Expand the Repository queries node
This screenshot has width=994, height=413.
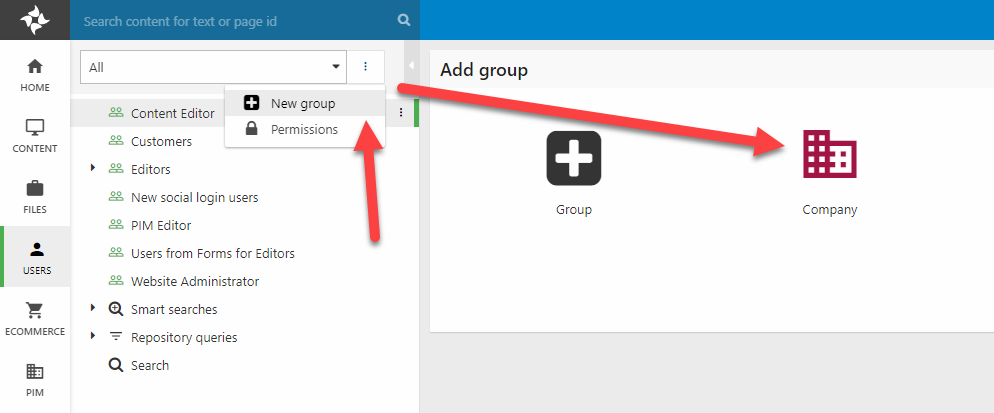click(93, 336)
